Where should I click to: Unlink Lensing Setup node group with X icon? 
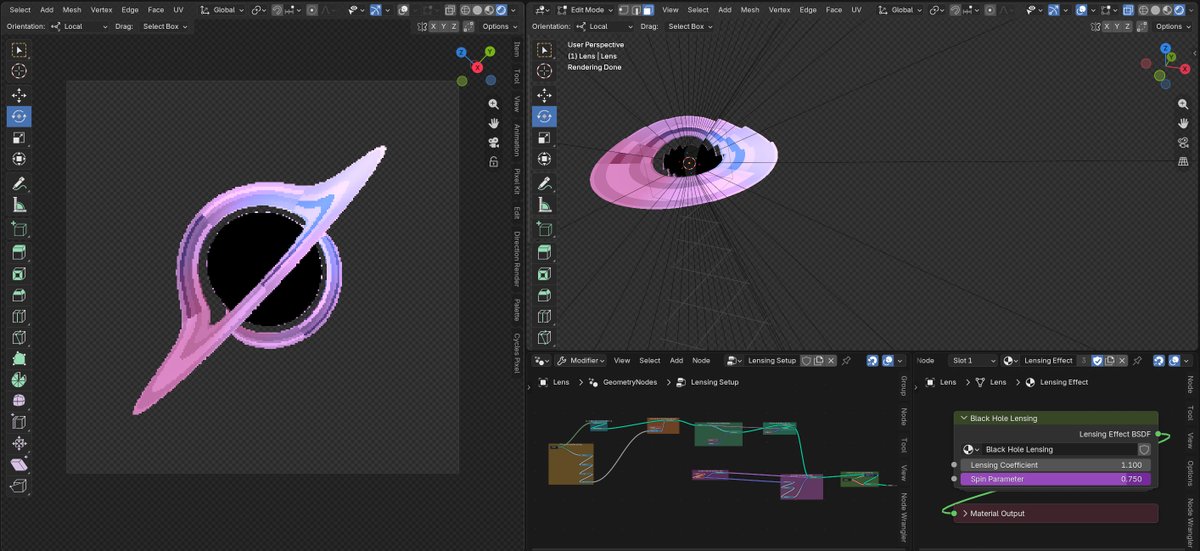(x=831, y=360)
